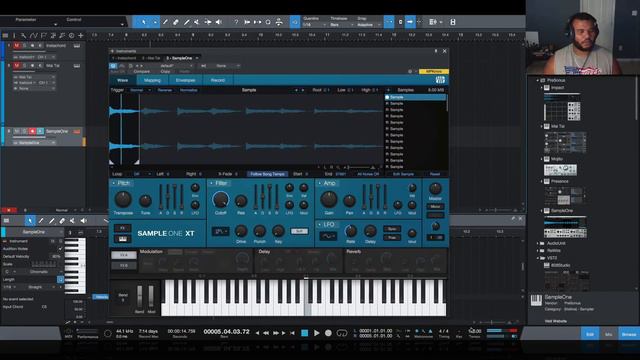Toggle the LFO section enable button

coord(319,224)
